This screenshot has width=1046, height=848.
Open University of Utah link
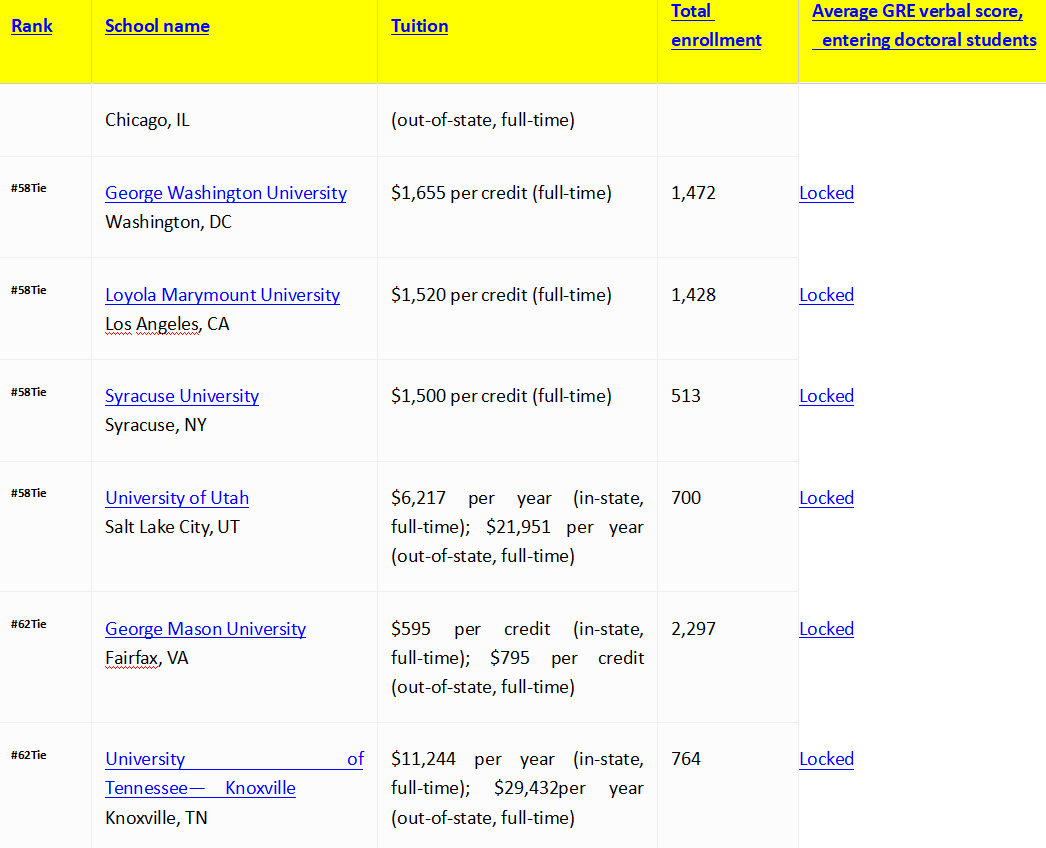(x=177, y=498)
